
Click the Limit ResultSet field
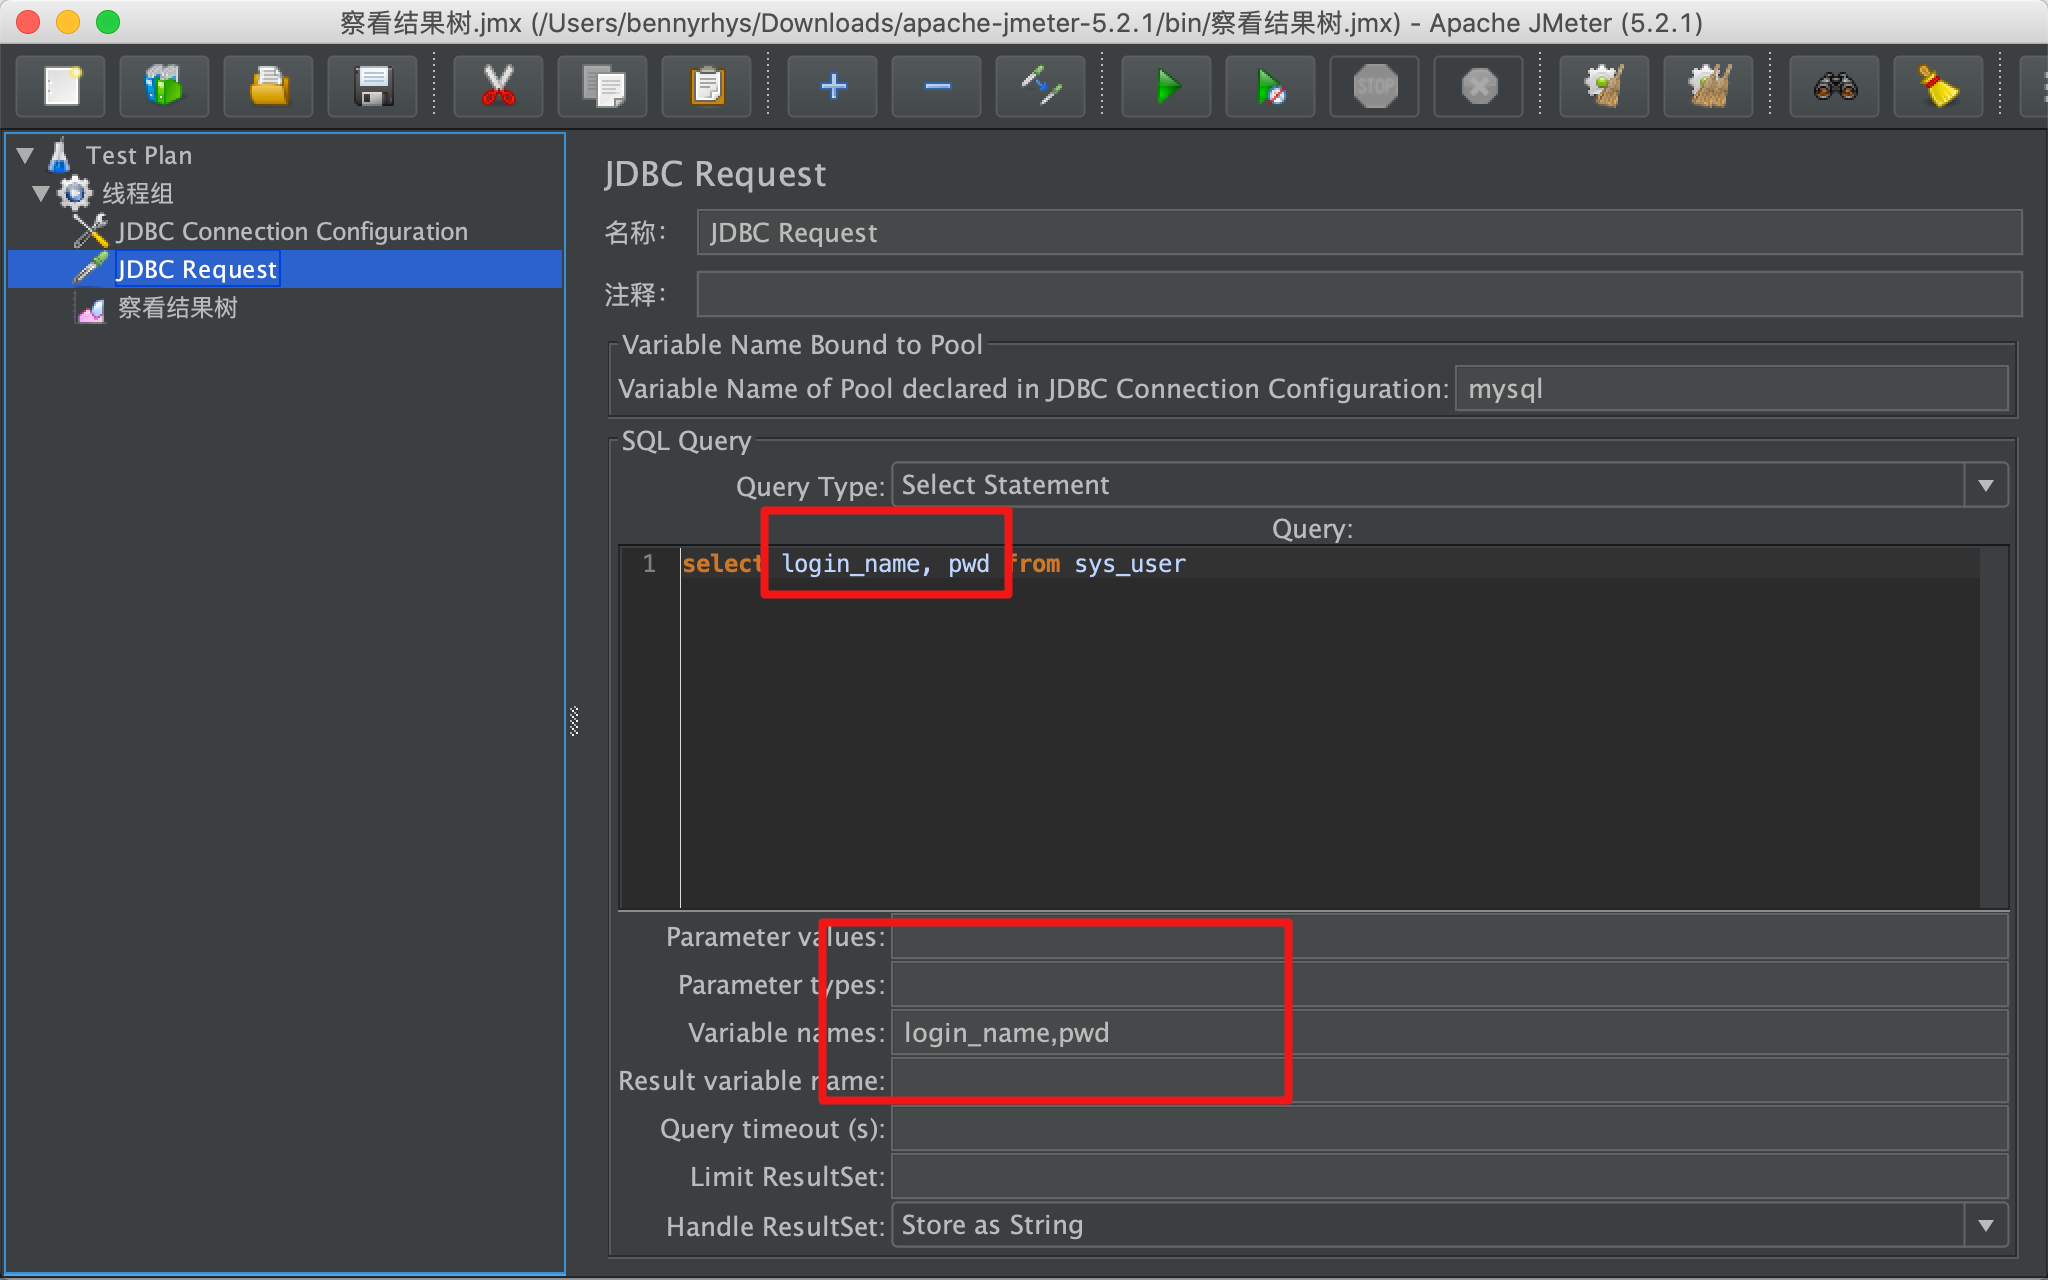(1449, 1178)
